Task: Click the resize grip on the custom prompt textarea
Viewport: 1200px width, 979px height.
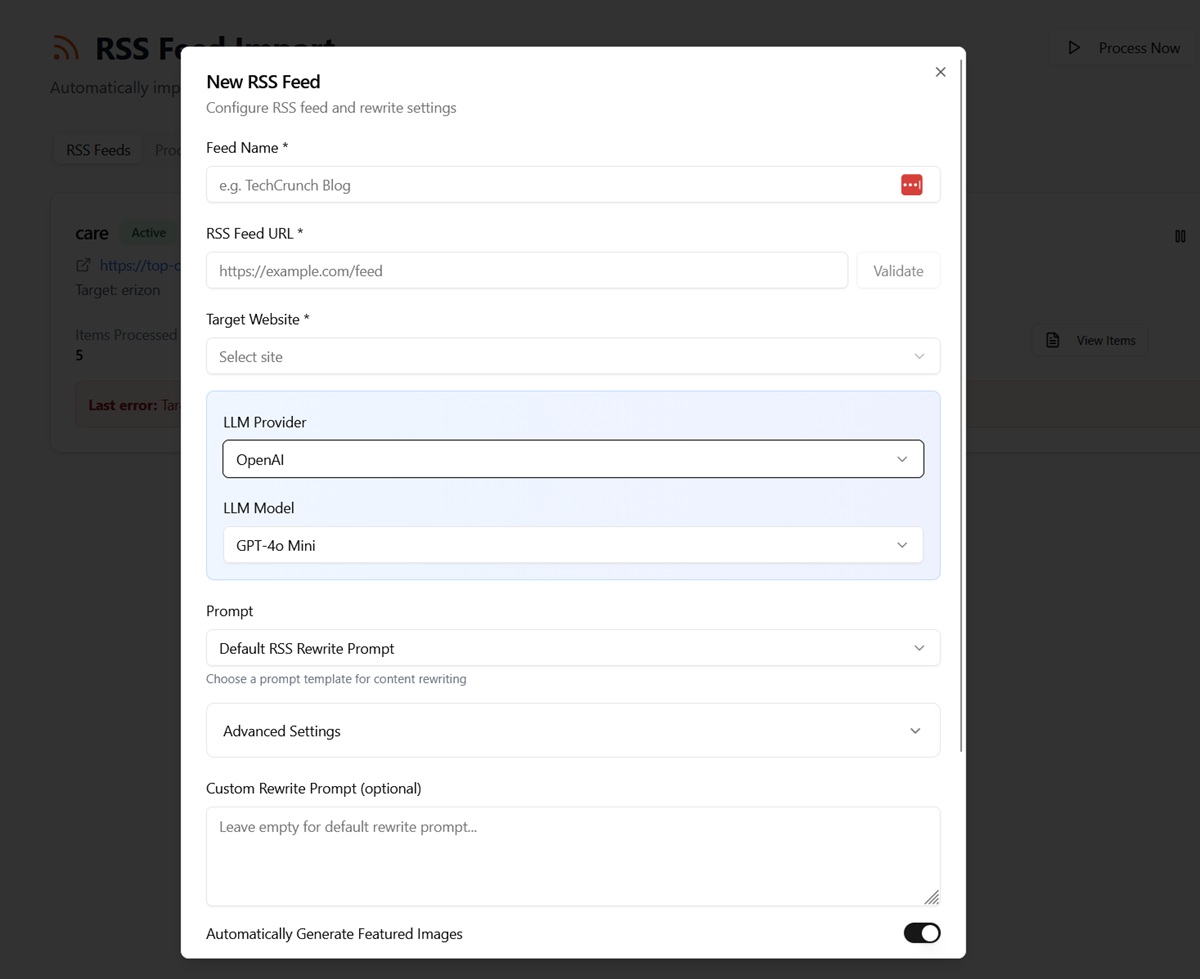Action: 932,897
